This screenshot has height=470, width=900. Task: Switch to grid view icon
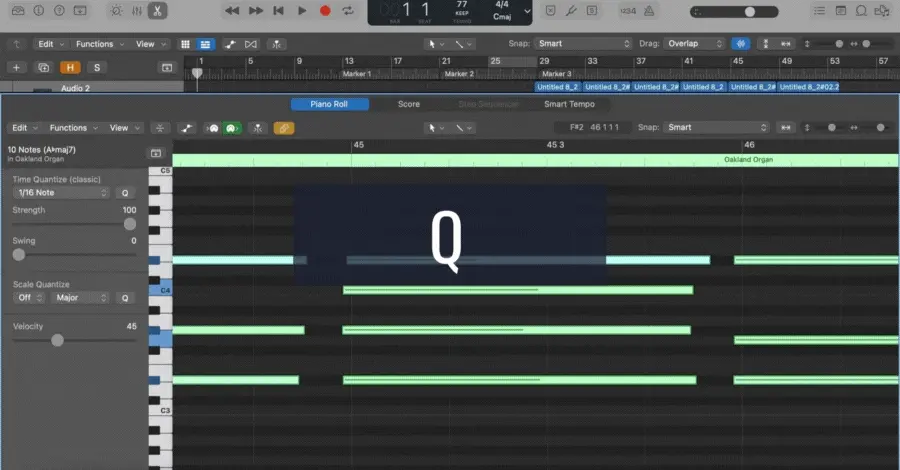[185, 44]
